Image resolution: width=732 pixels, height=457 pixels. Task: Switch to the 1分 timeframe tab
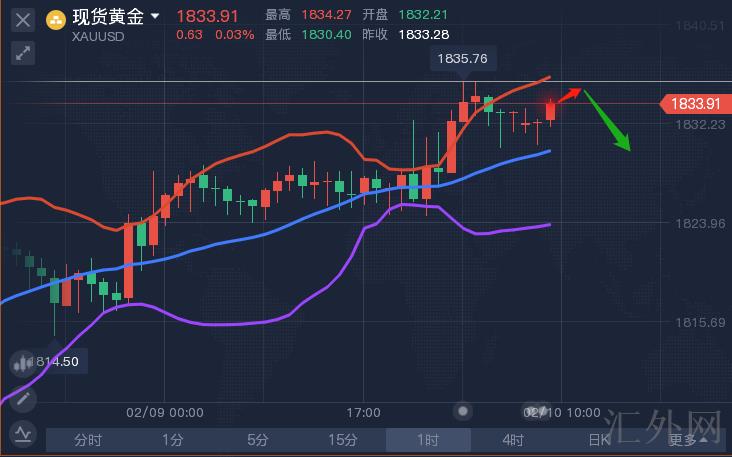point(173,440)
